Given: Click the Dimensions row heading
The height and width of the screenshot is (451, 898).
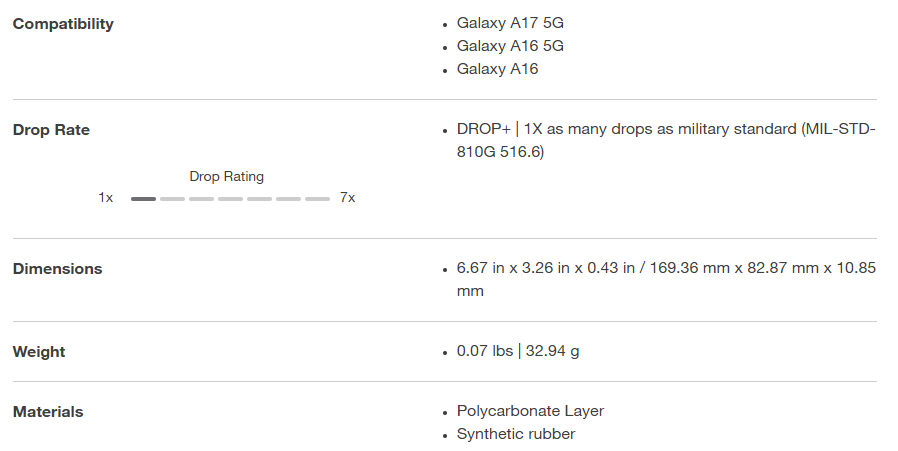Looking at the screenshot, I should point(57,269).
